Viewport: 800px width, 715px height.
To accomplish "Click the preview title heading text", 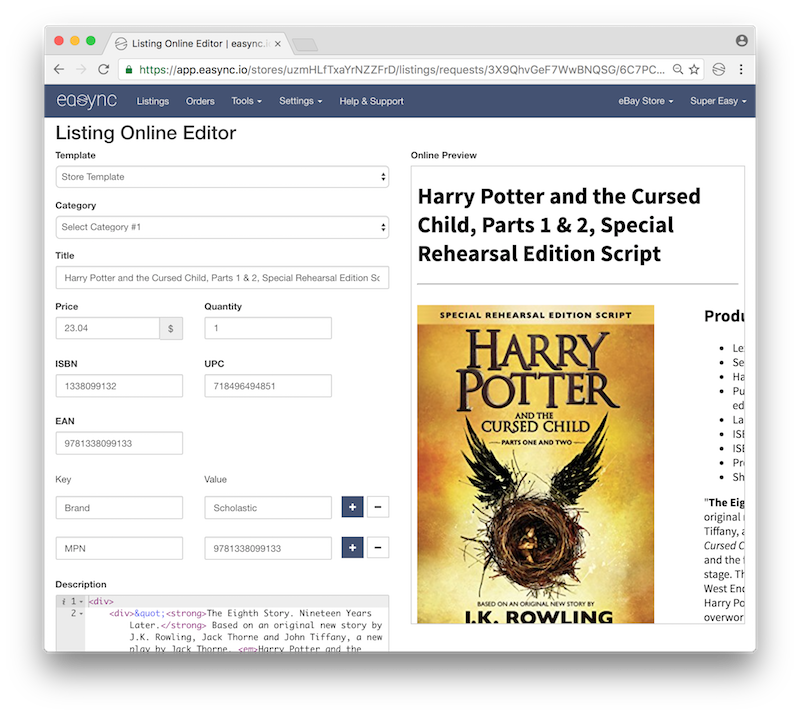I will [x=559, y=225].
